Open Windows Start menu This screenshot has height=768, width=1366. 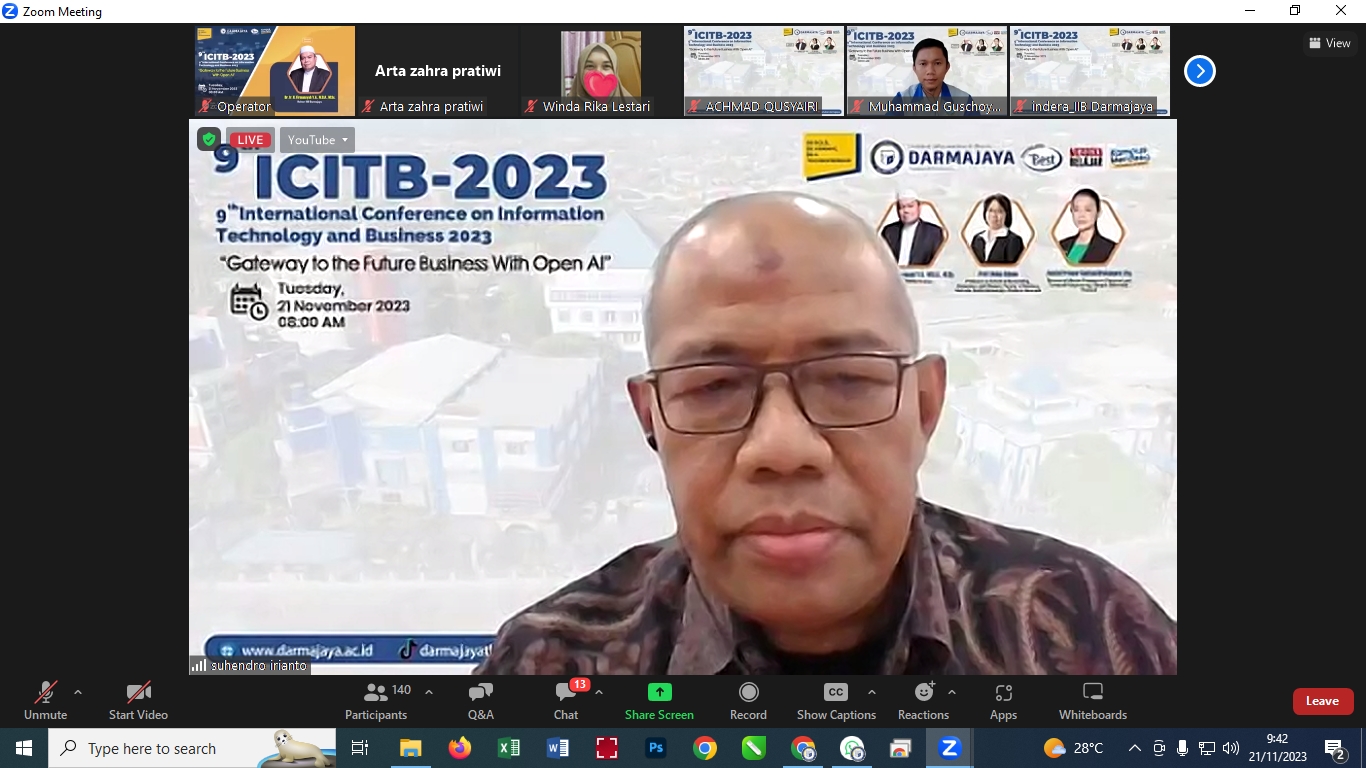coord(23,748)
